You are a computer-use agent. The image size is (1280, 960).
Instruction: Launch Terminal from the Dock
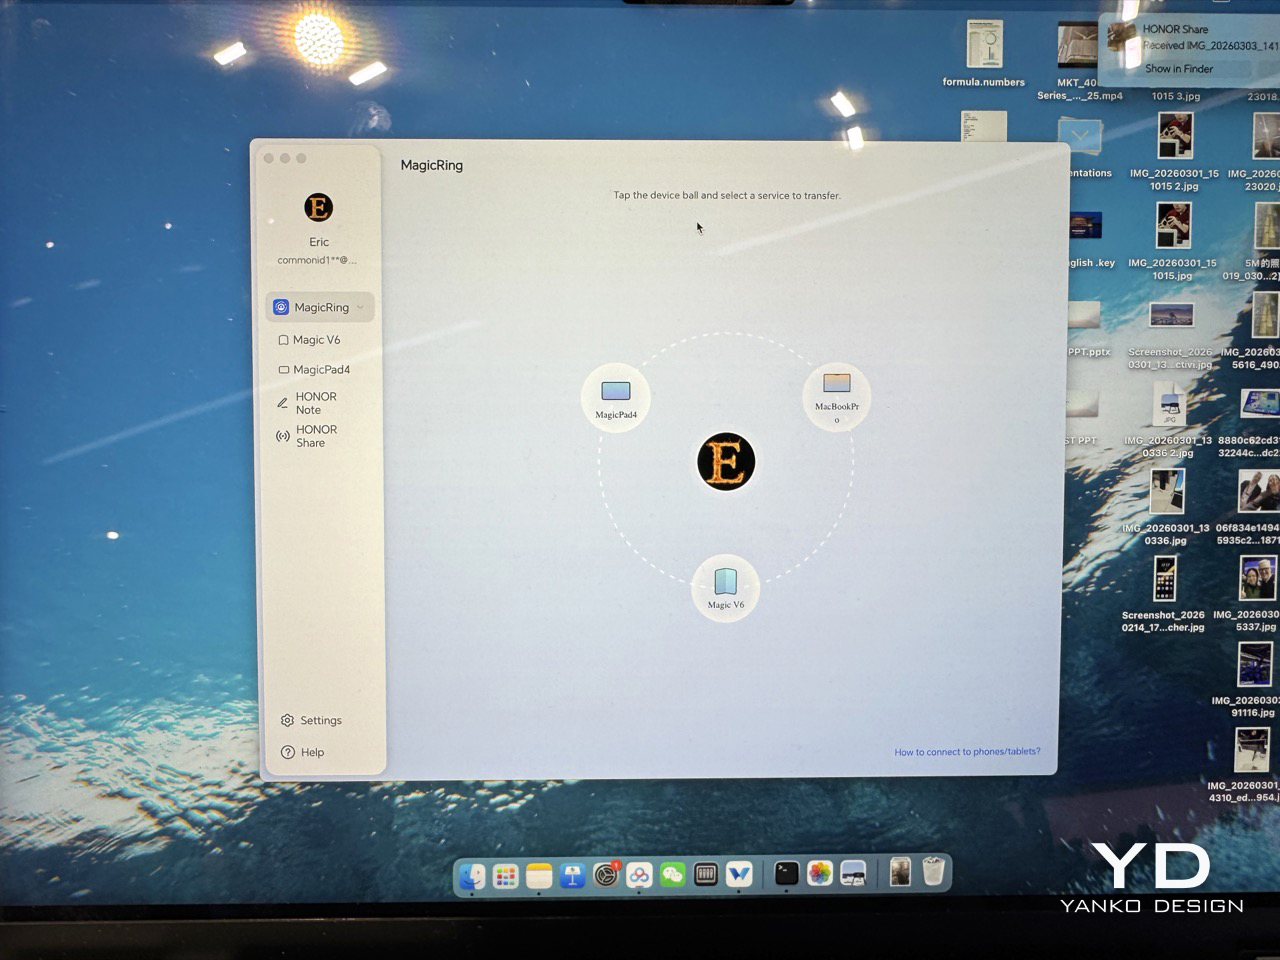(x=787, y=874)
